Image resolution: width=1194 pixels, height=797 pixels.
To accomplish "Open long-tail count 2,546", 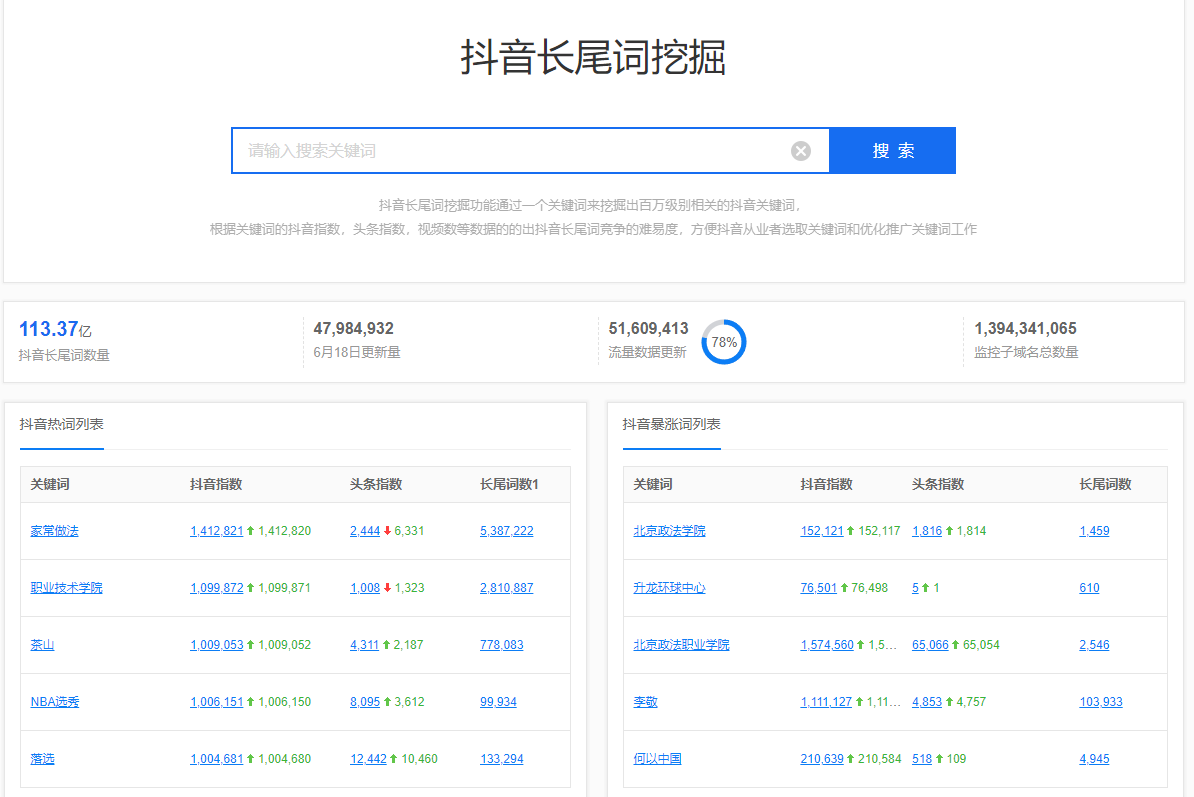I will point(1094,645).
